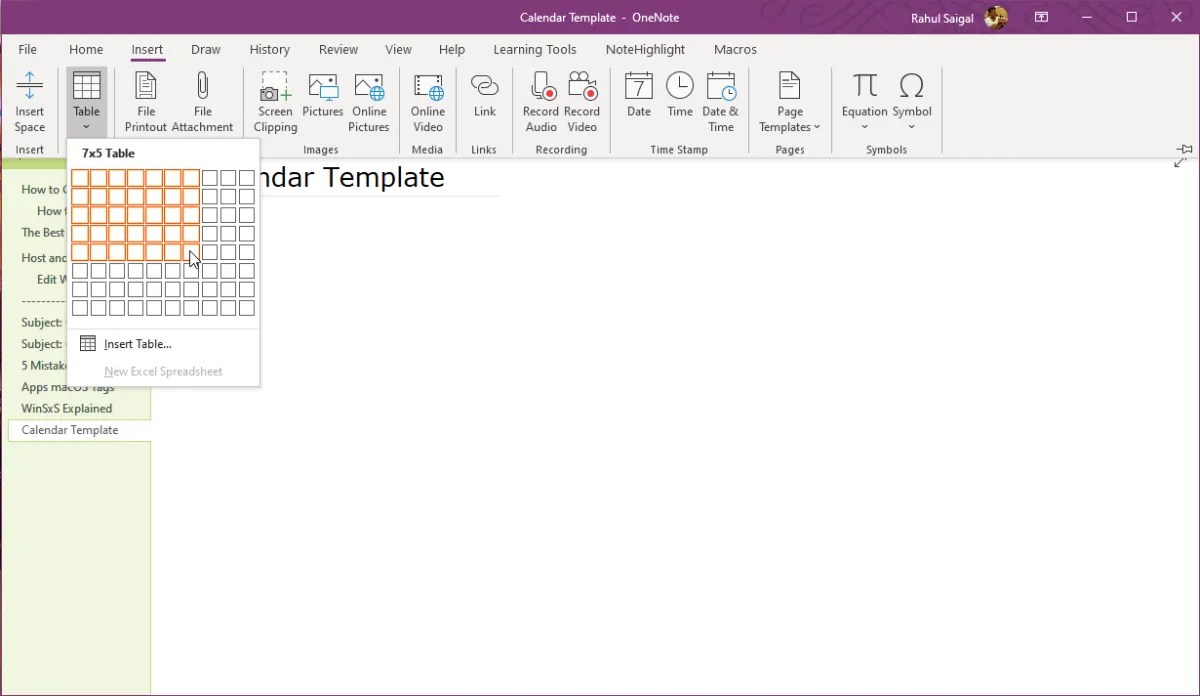Switch to the Draw ribbon tab
This screenshot has height=696, width=1200.
point(205,49)
